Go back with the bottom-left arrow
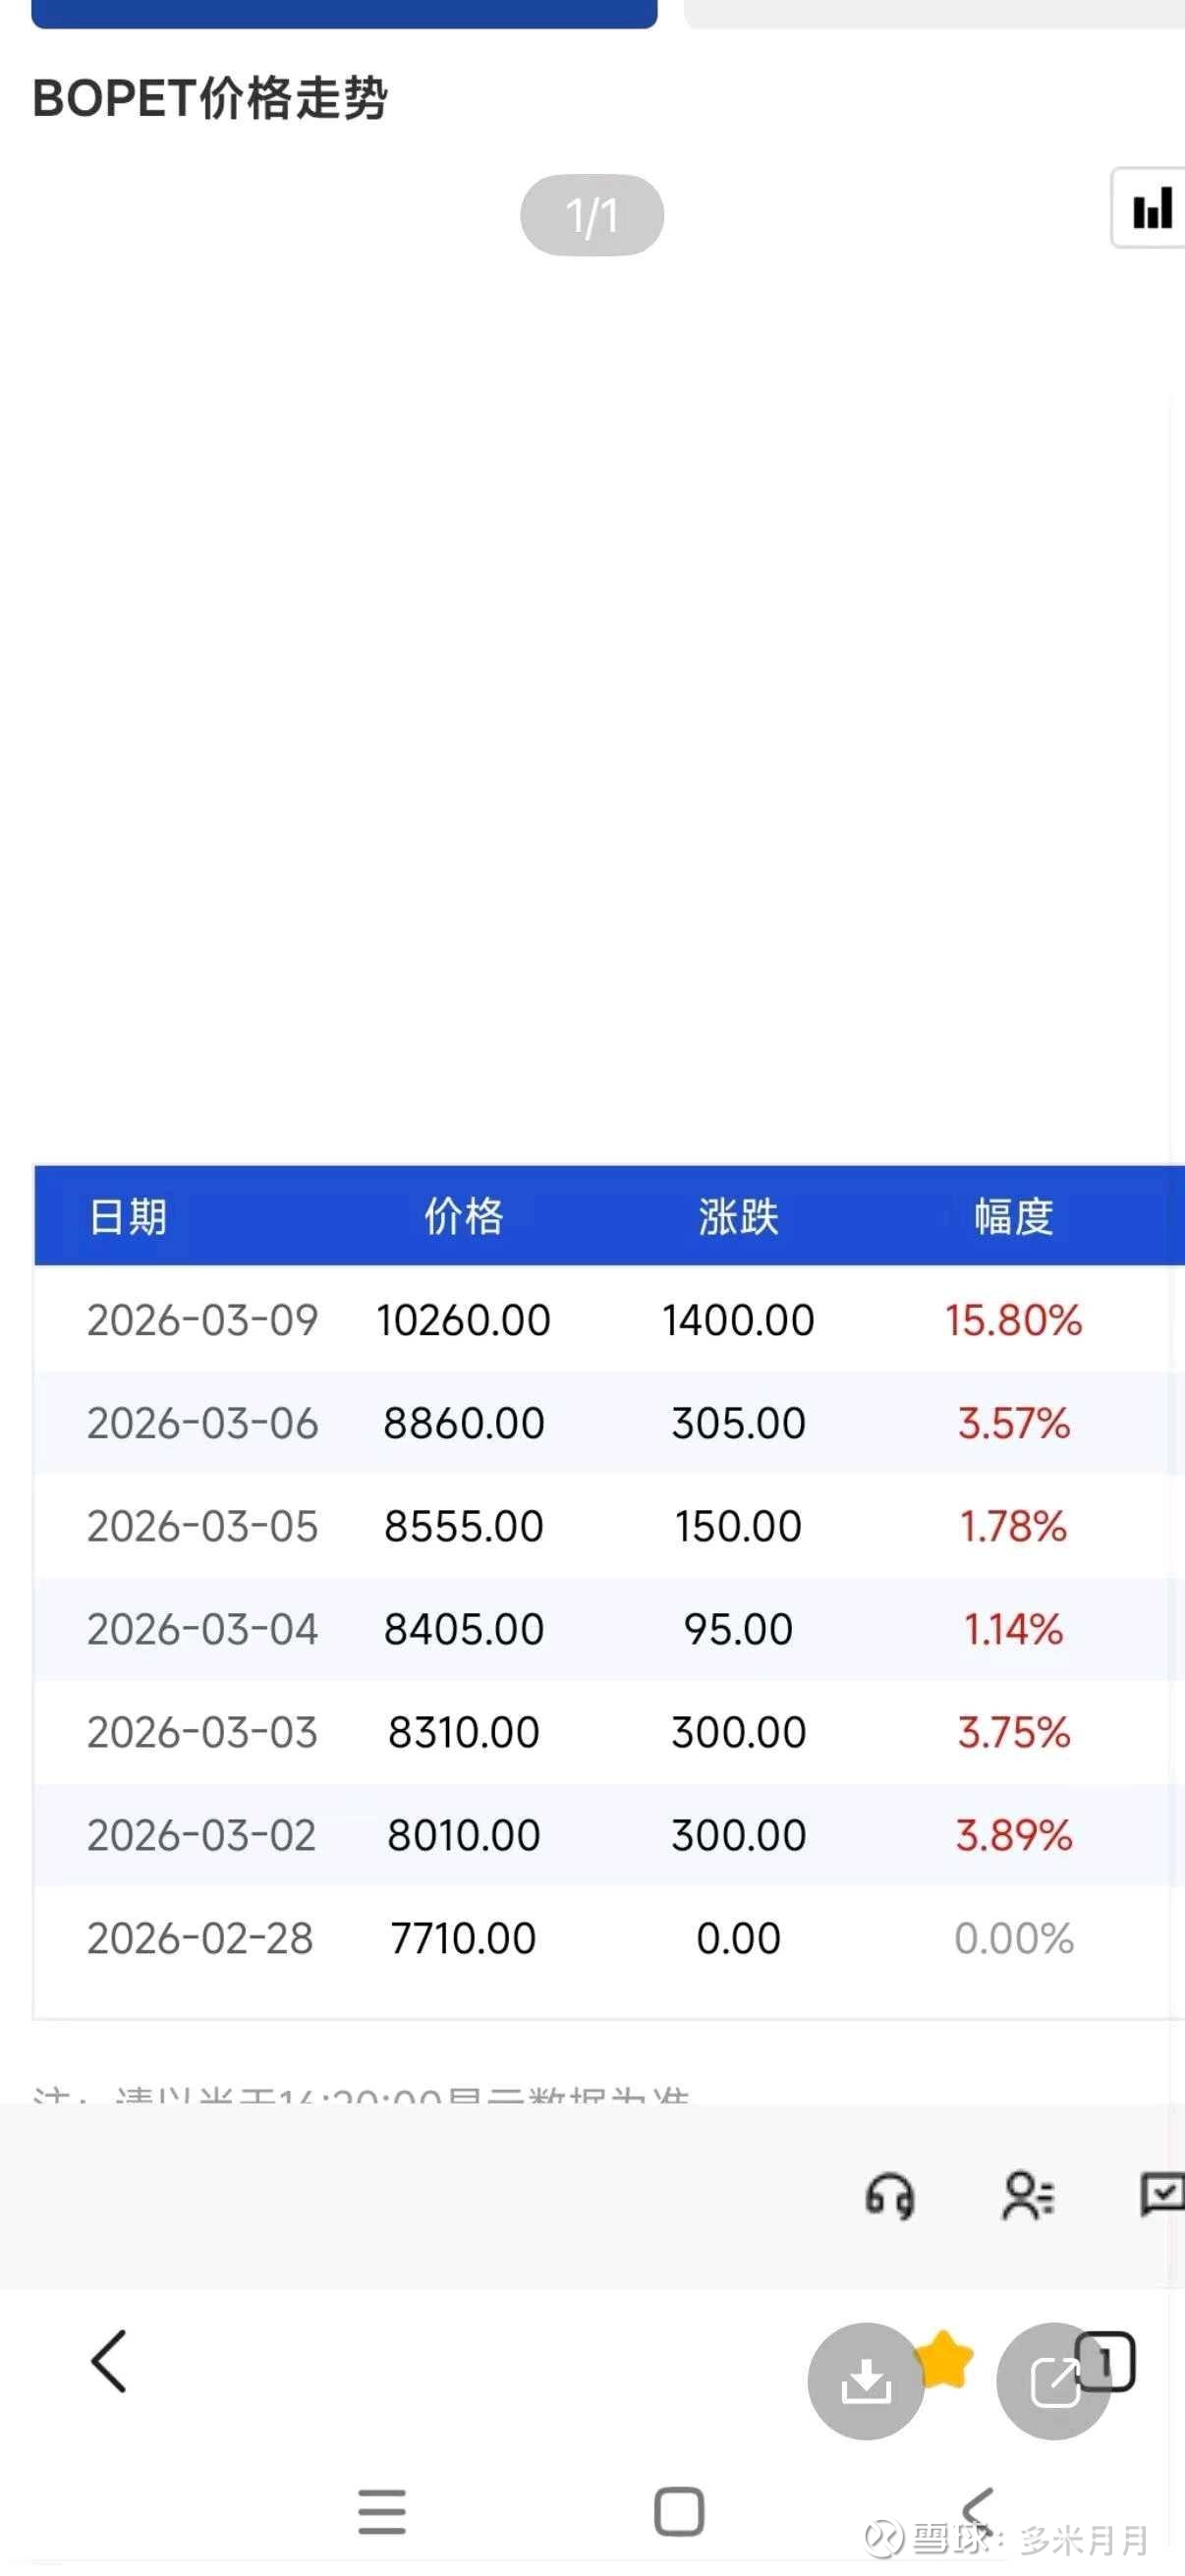 109,2361
